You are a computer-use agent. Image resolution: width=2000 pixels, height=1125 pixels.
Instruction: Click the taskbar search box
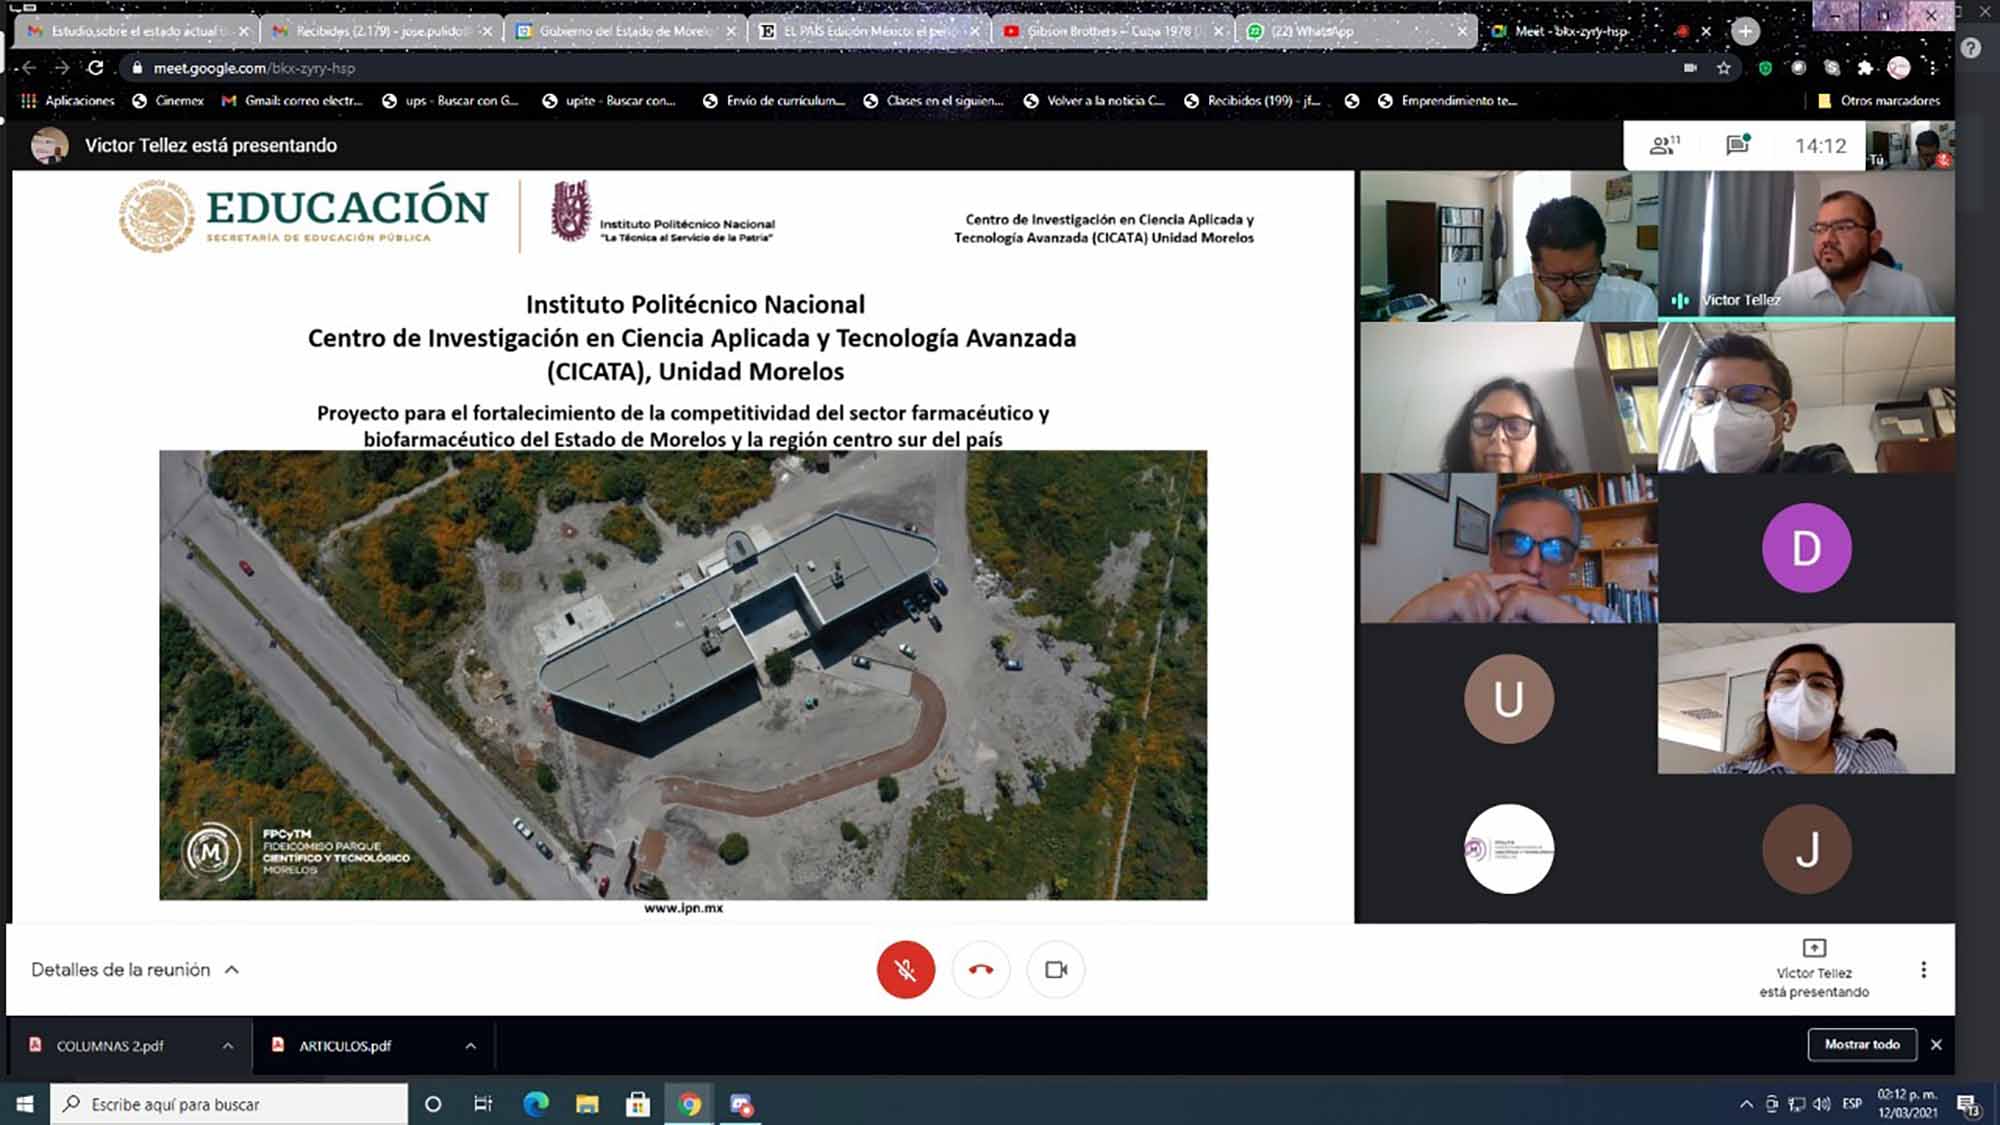(229, 1104)
